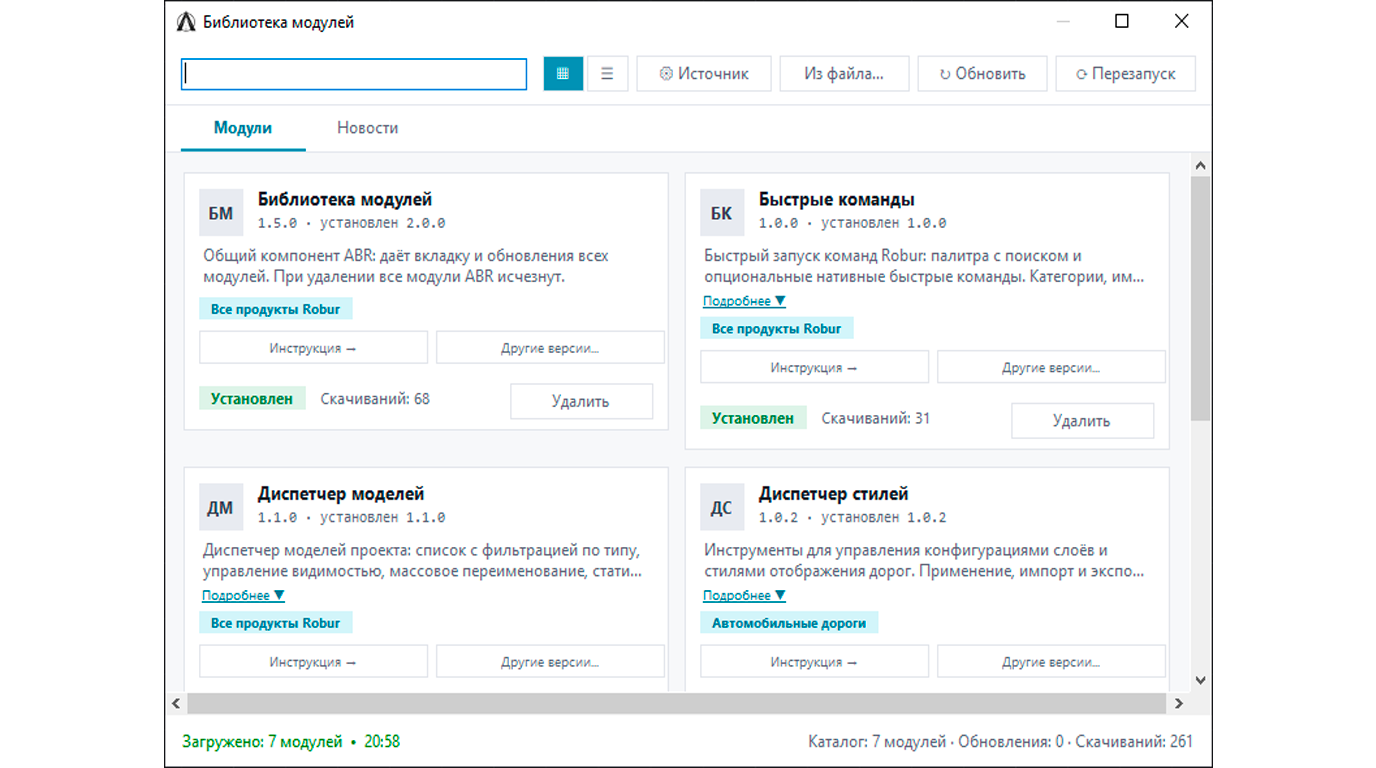Image resolution: width=1376 pixels, height=768 pixels.
Task: Click the app logo in title bar
Action: 186,22
